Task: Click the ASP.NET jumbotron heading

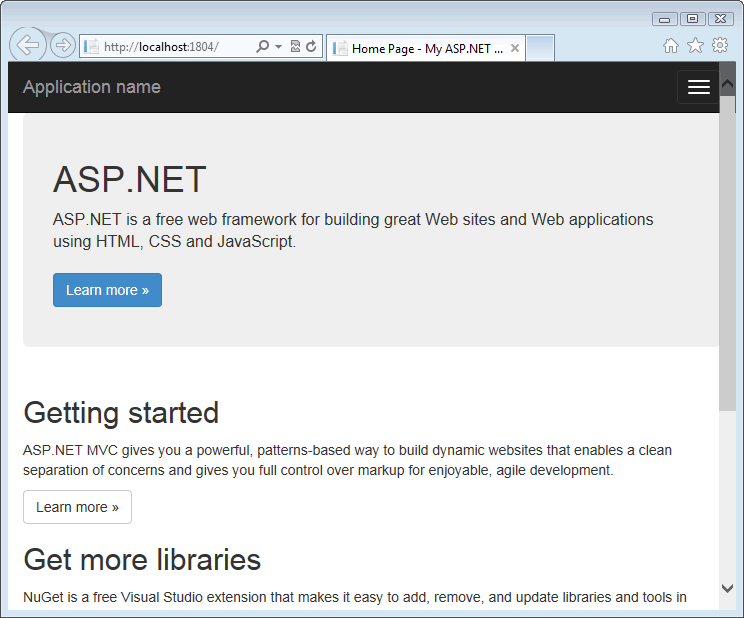Action: point(130,179)
